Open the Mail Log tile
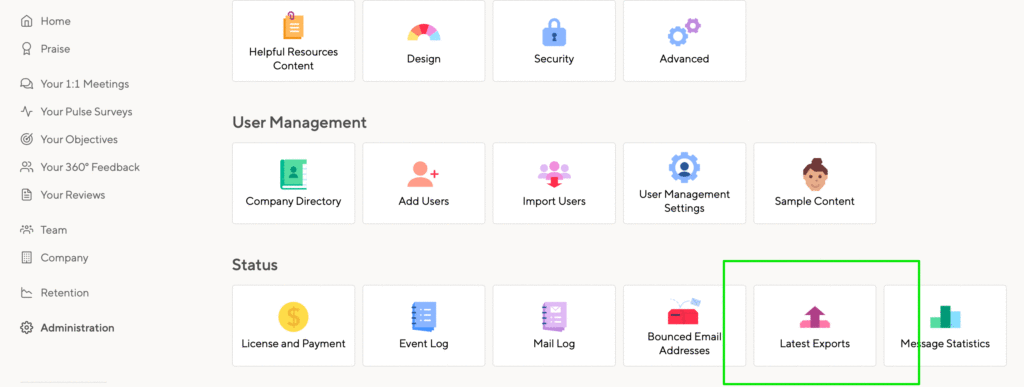Screen dimensions: 1024x387 click(x=554, y=326)
